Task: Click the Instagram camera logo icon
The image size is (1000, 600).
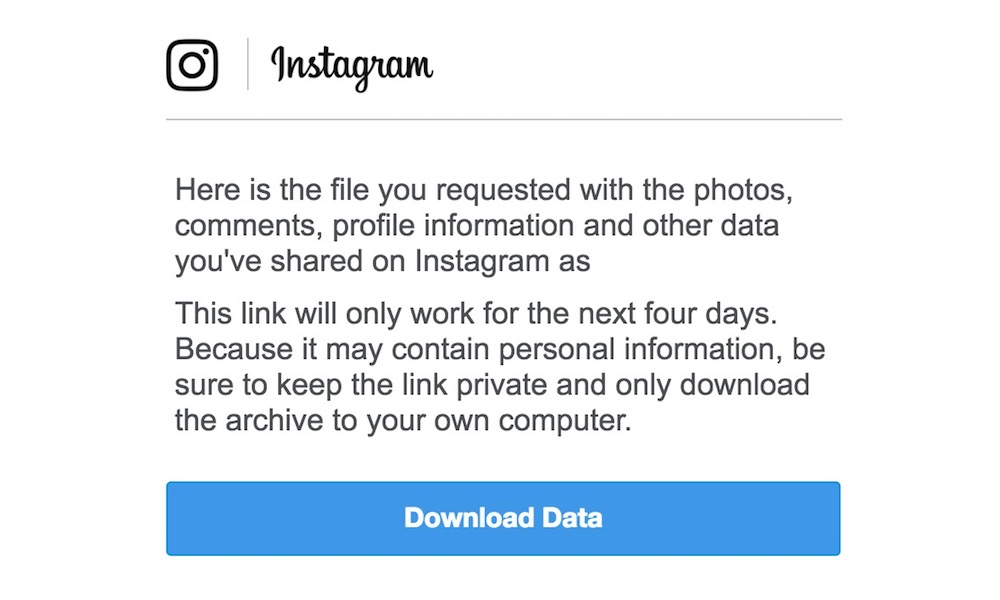Action: (192, 65)
